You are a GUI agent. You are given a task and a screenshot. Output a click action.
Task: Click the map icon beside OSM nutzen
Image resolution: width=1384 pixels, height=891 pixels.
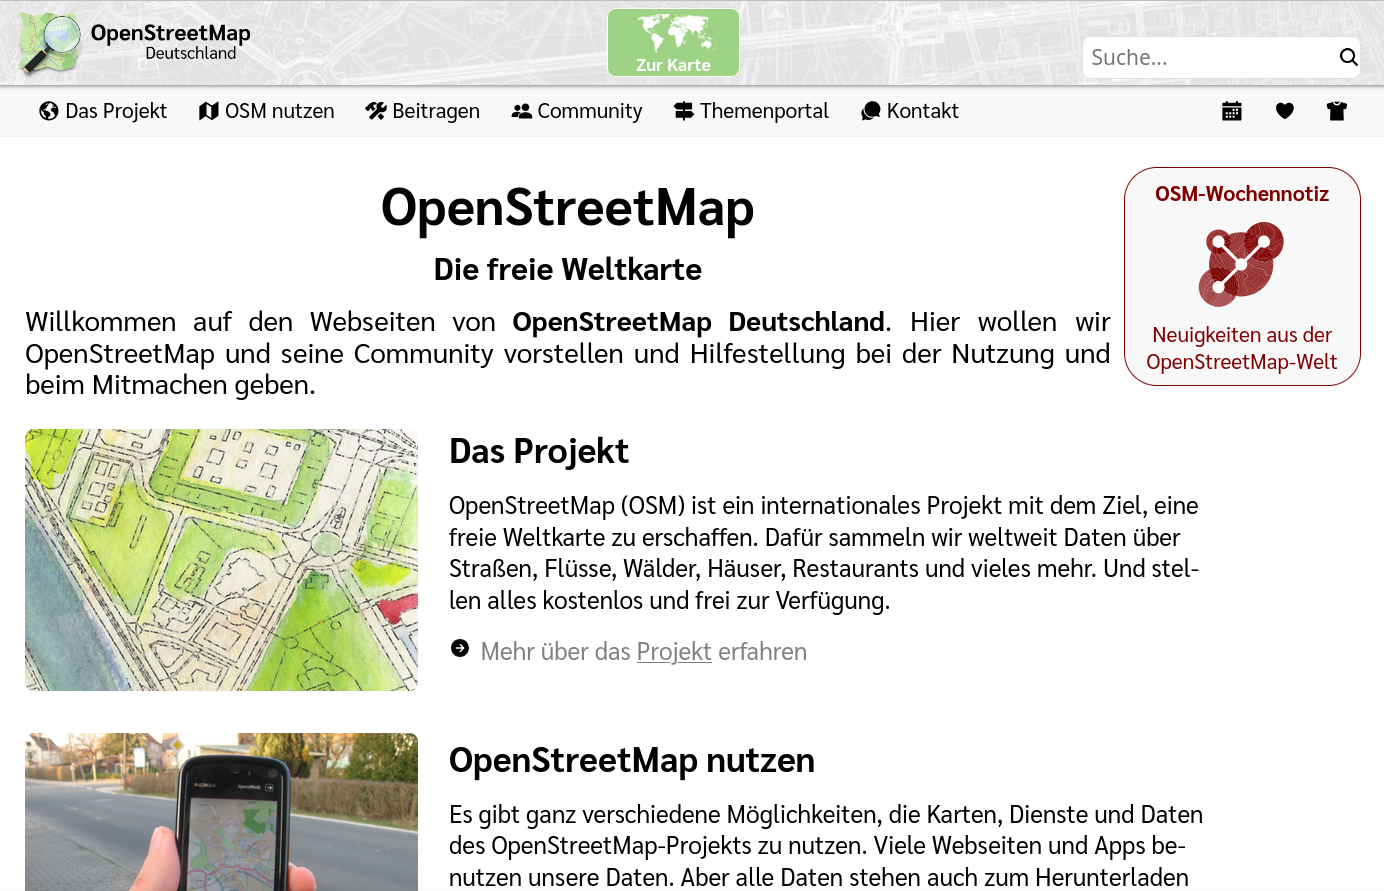(x=208, y=111)
